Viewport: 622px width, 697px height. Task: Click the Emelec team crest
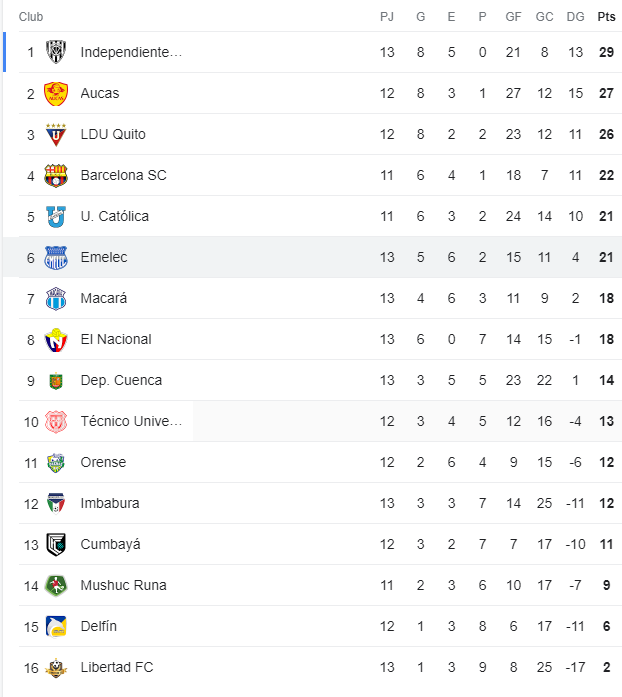(56, 257)
